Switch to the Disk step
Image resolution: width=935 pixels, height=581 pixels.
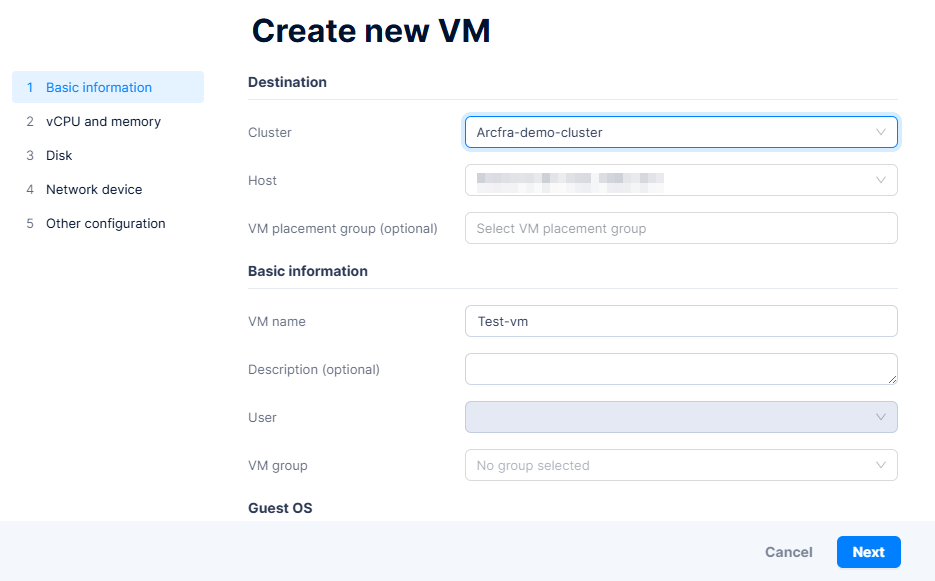(x=59, y=155)
